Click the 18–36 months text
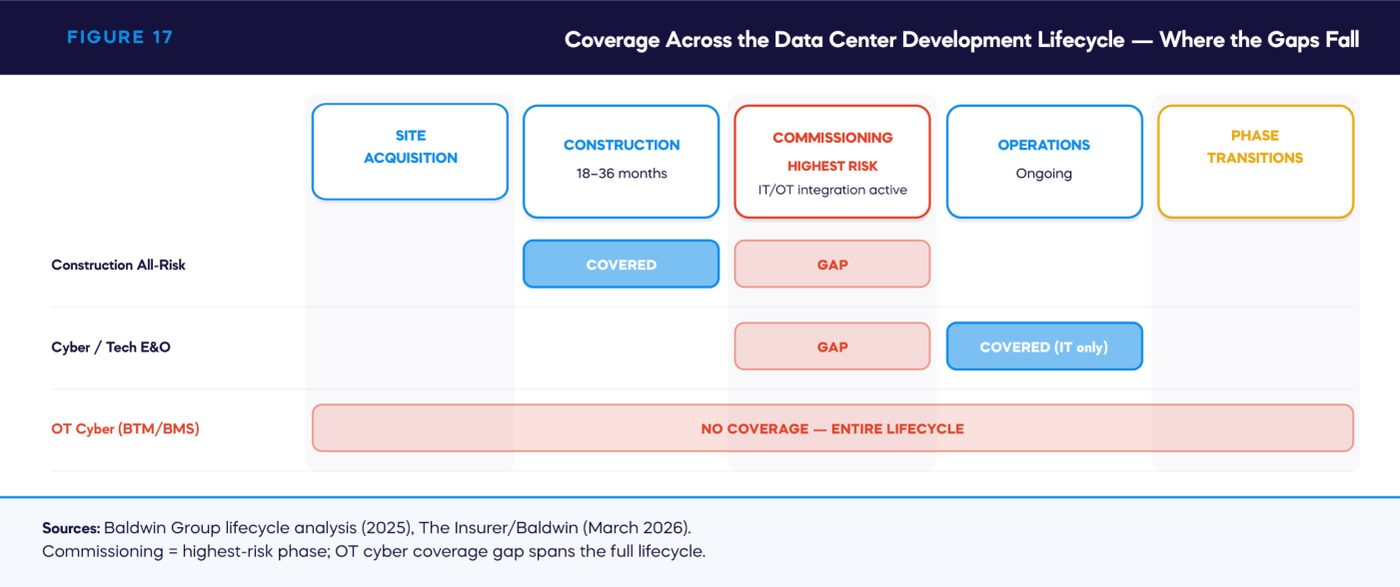1400x587 pixels. pos(621,173)
